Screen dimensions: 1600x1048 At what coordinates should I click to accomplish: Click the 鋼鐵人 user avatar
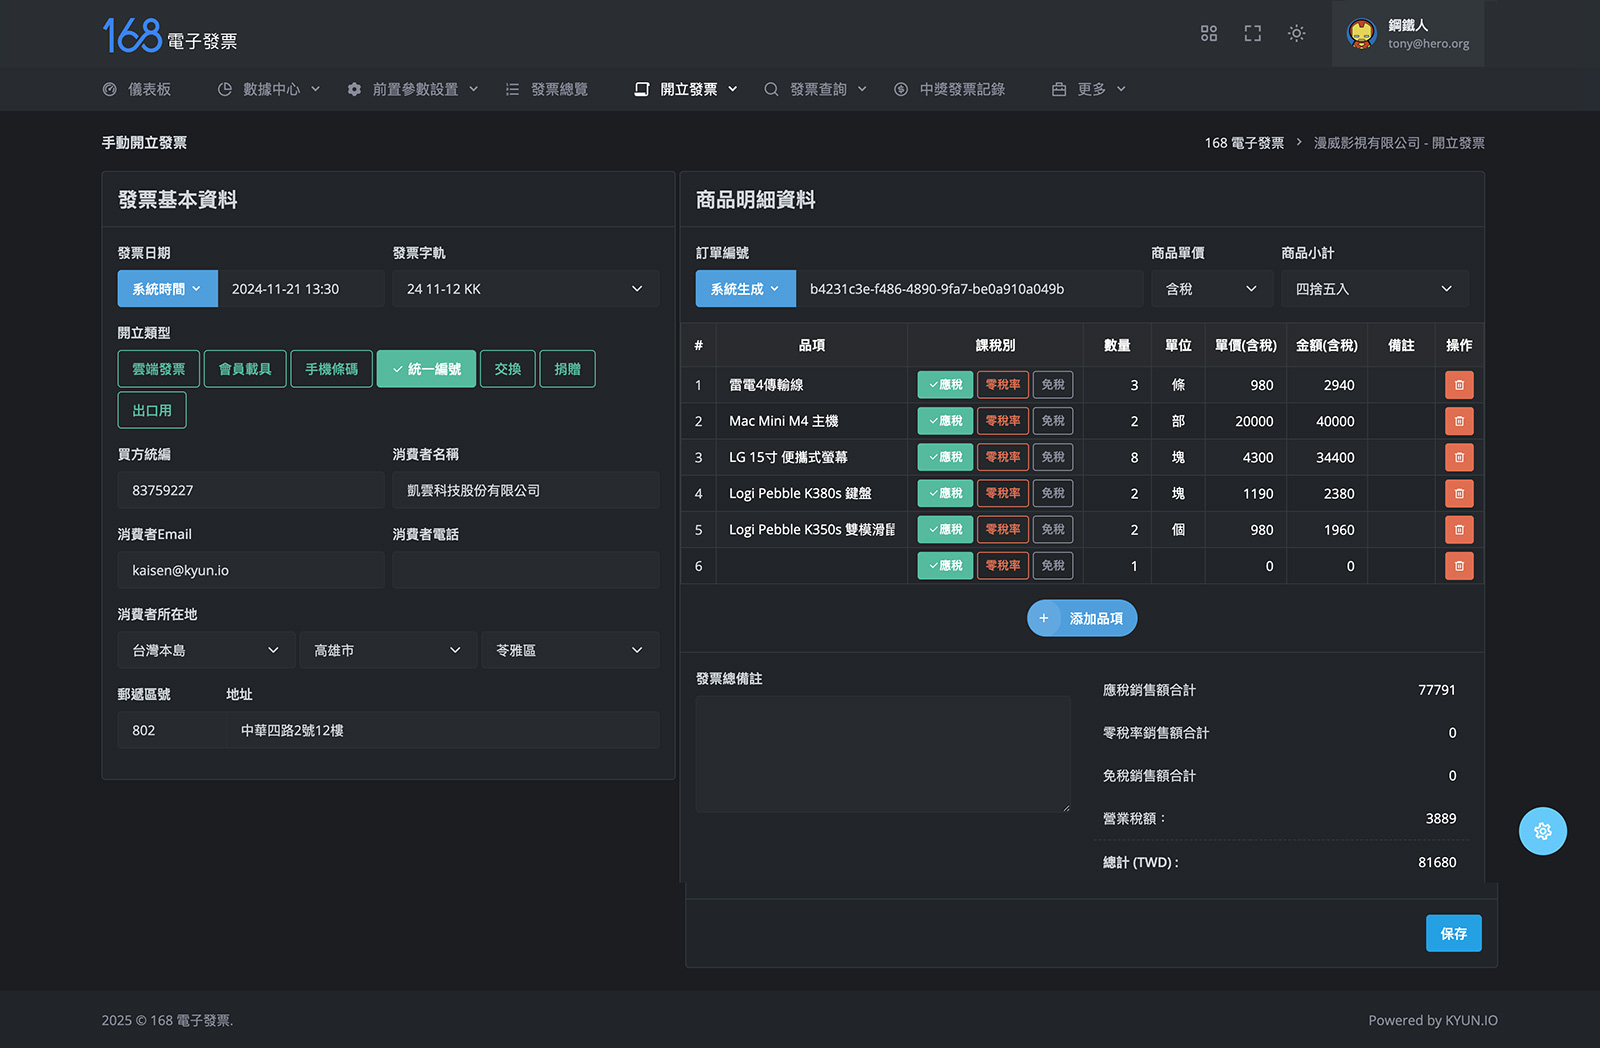[1361, 34]
